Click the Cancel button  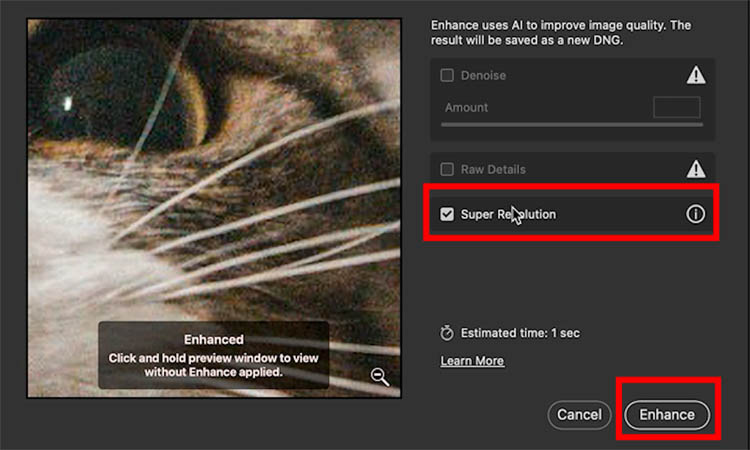coord(579,415)
